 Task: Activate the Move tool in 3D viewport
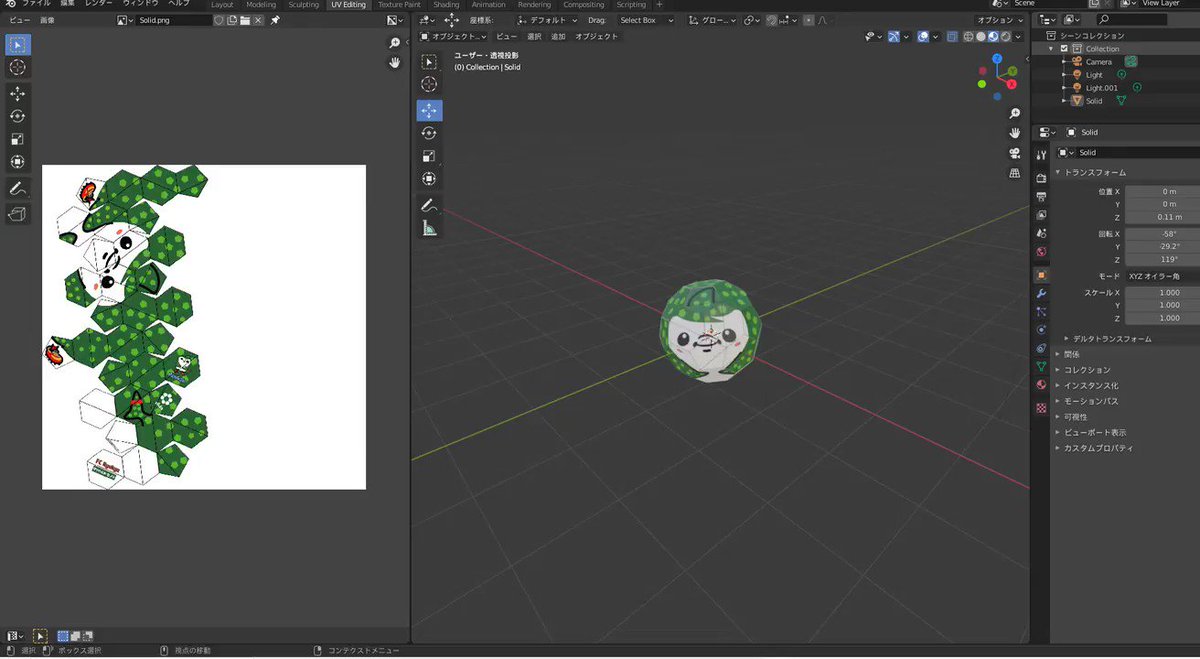429,111
